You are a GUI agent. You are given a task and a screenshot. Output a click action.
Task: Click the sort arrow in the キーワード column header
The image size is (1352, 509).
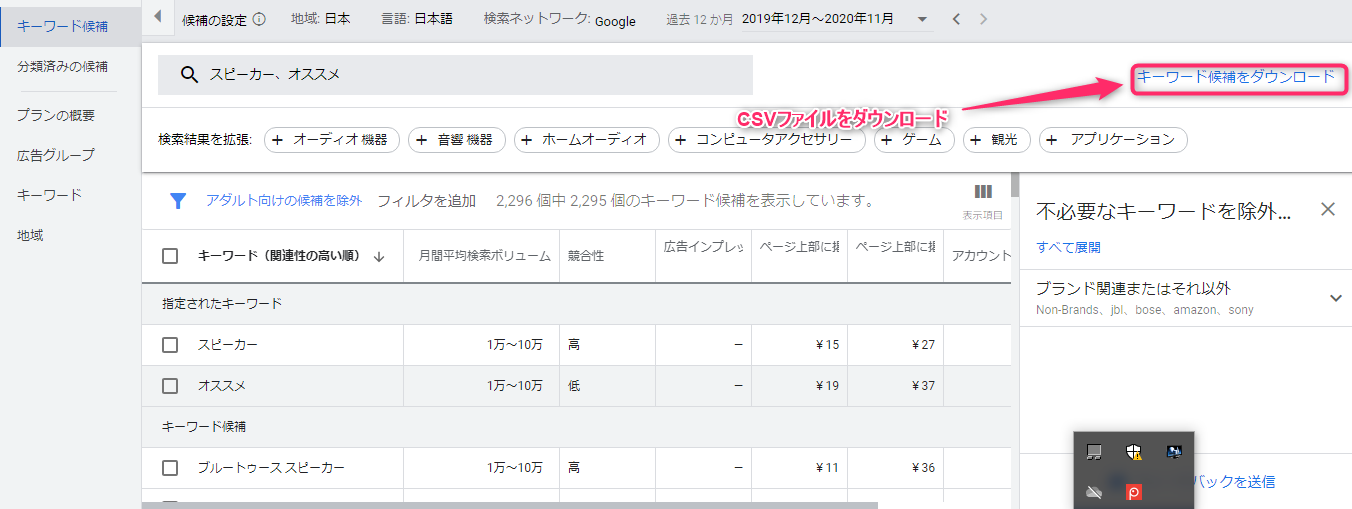[x=379, y=257]
